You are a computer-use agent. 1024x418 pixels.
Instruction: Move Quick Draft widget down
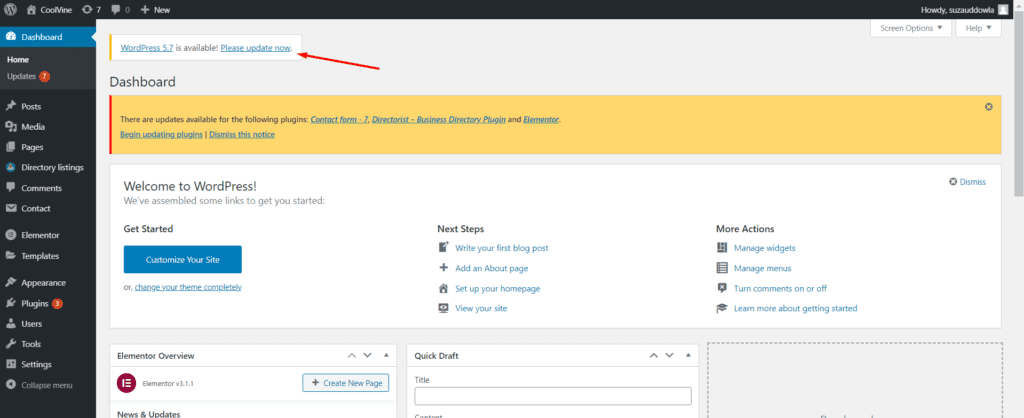669,355
